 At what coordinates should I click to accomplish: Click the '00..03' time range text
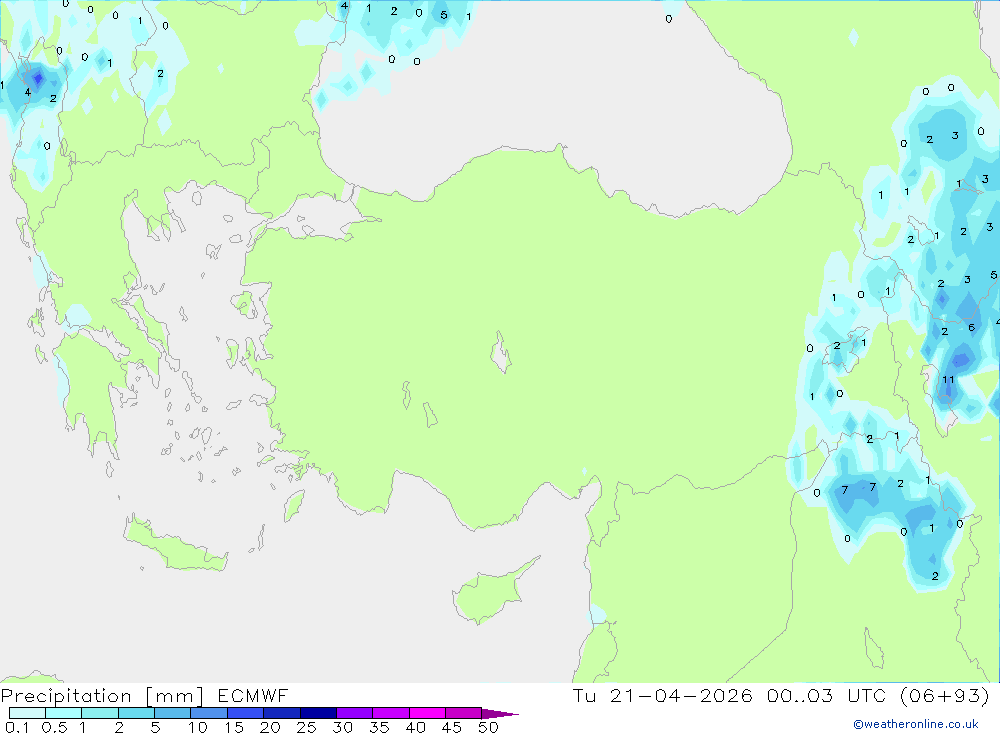[x=800, y=695]
